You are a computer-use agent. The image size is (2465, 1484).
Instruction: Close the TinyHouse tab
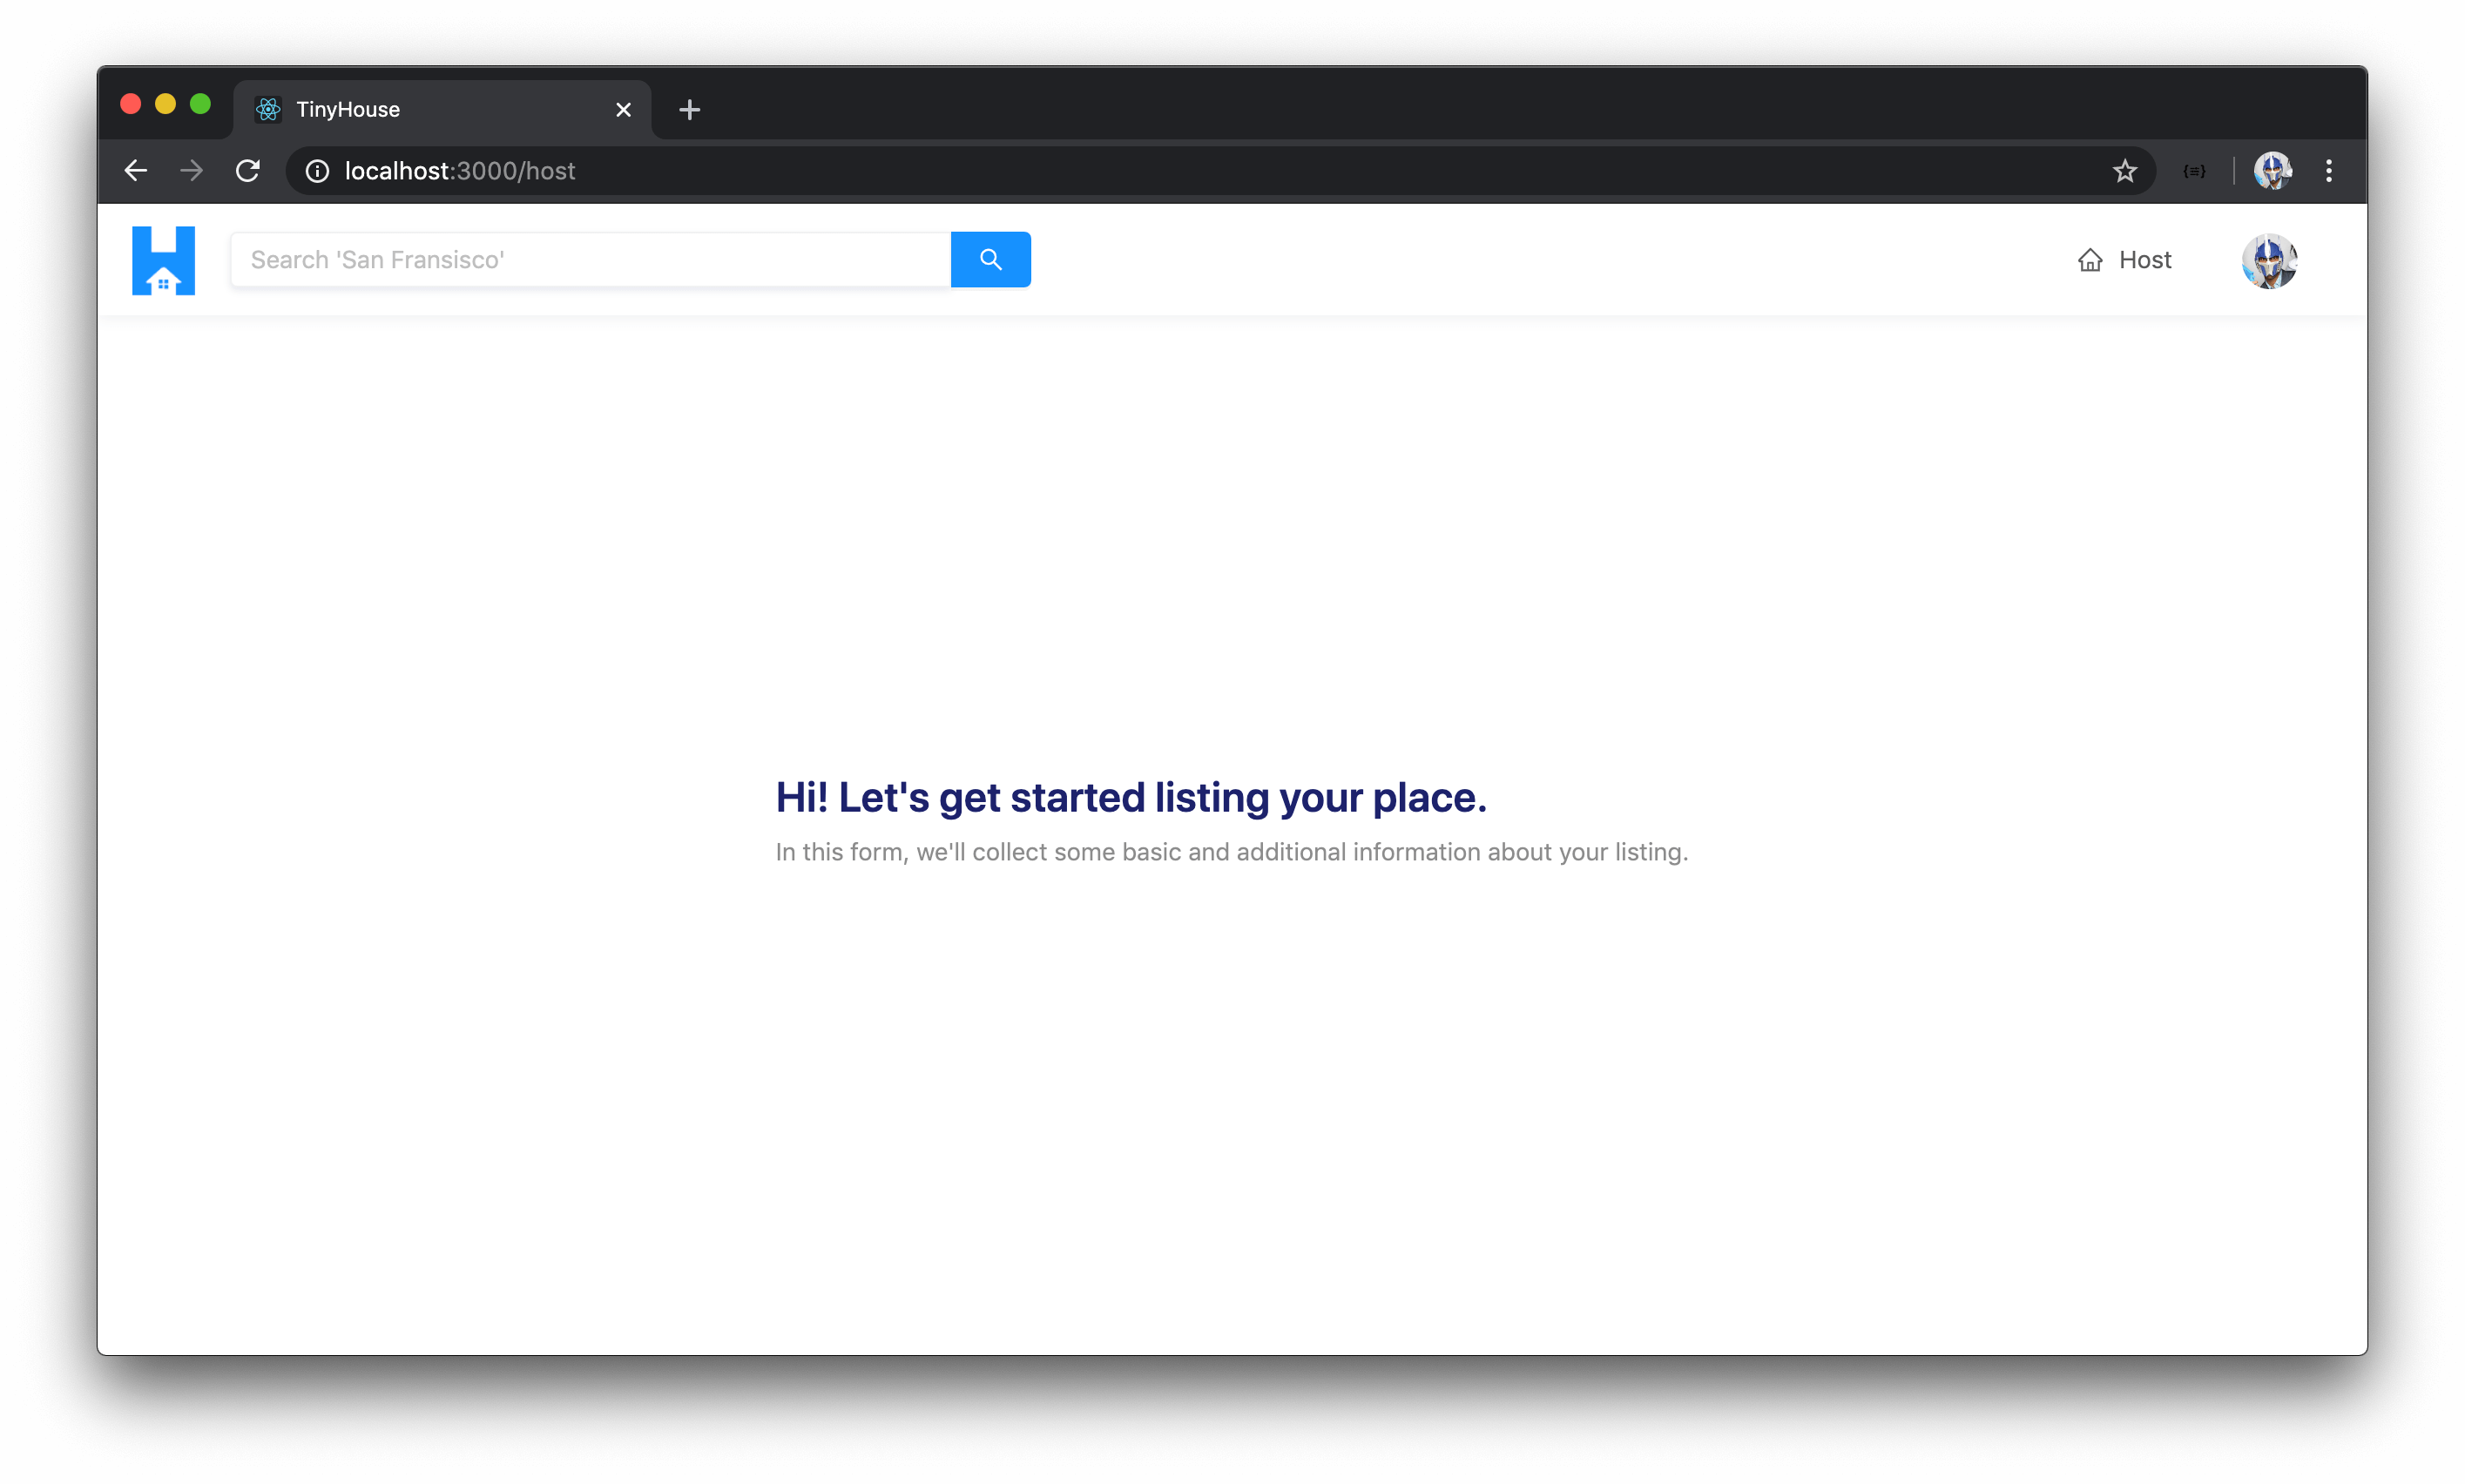coord(623,110)
